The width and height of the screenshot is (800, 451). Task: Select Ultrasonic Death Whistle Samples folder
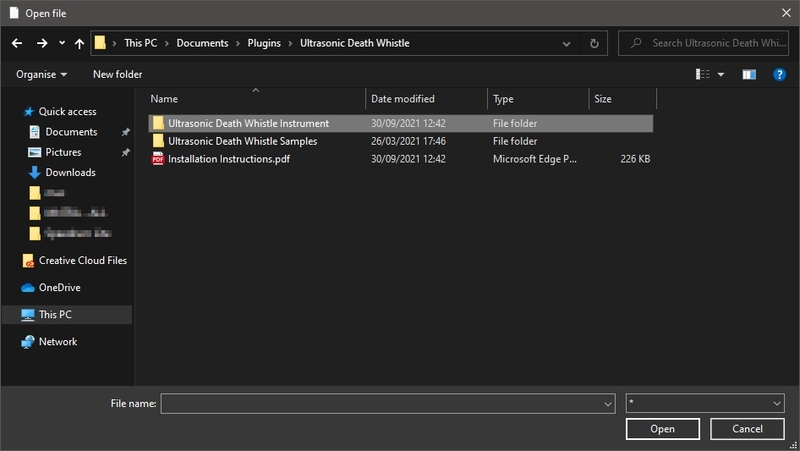click(242, 141)
